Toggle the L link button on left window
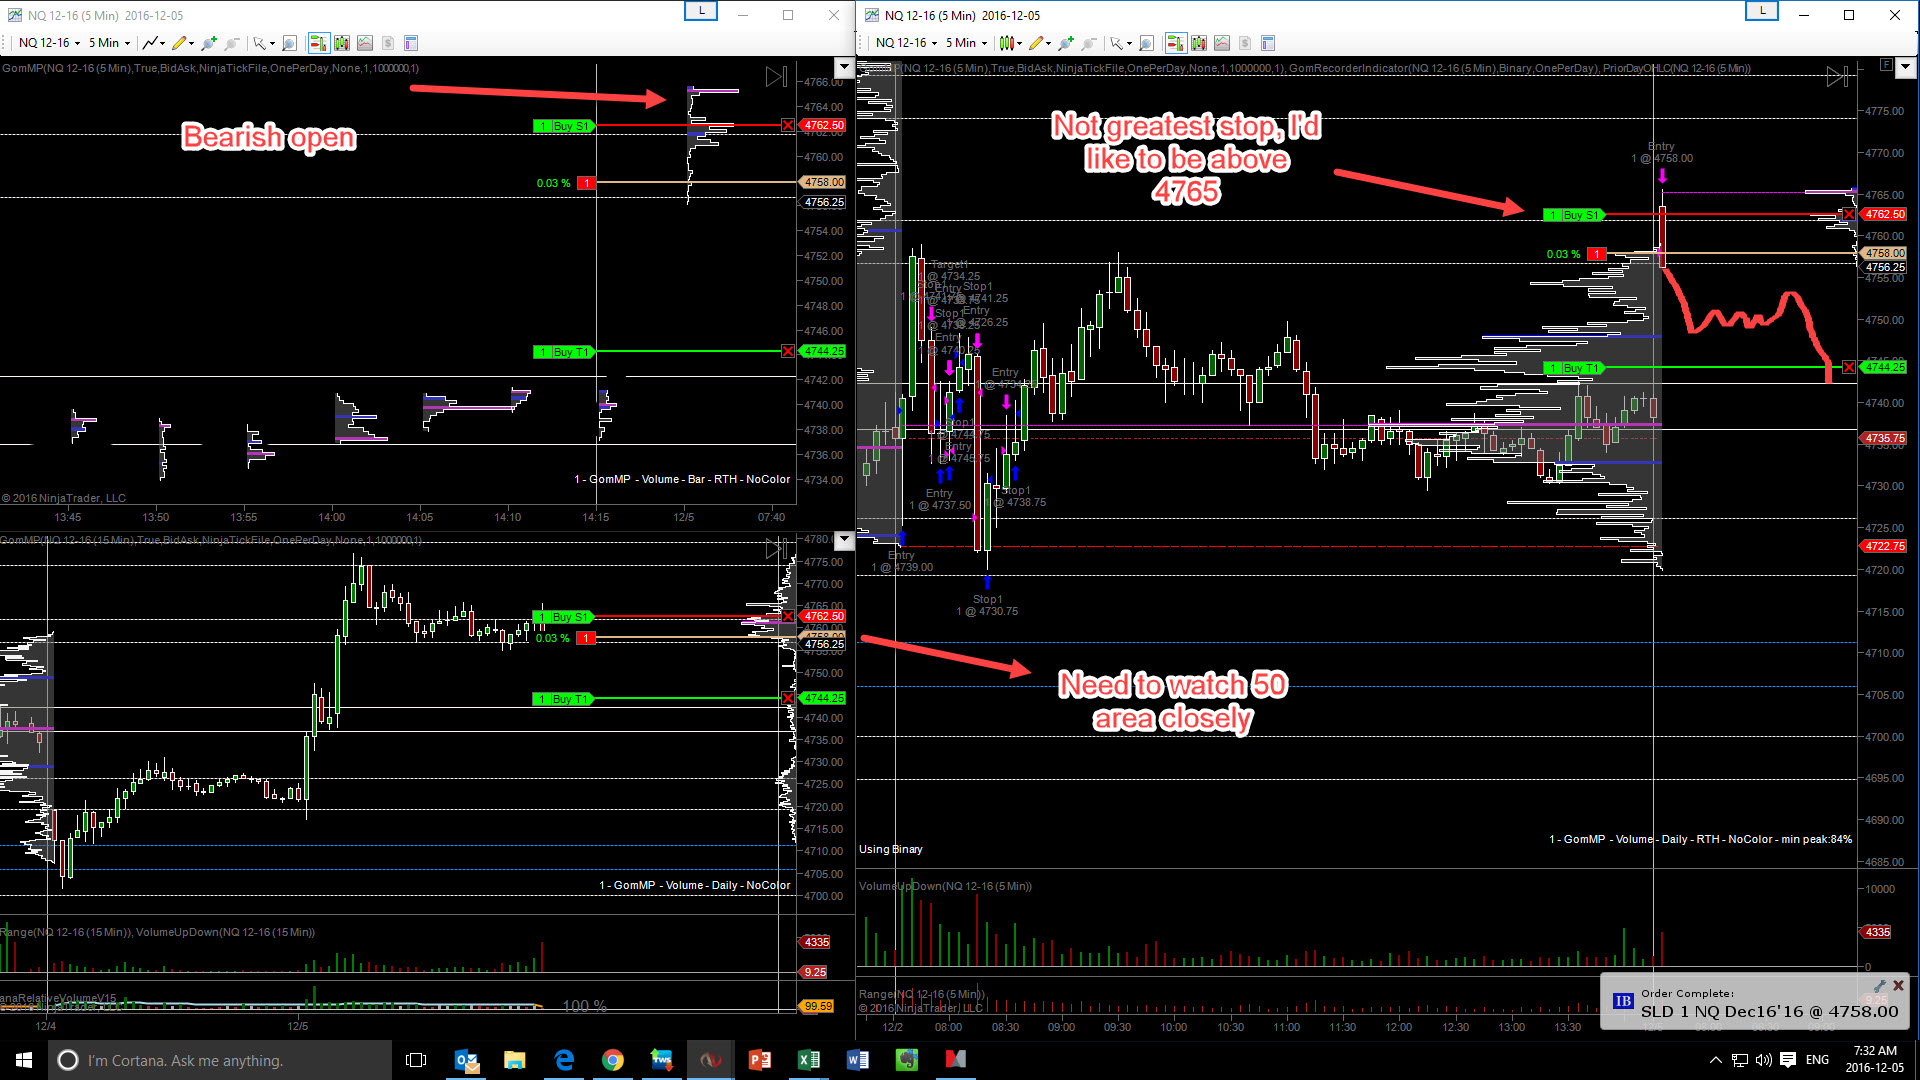Image resolution: width=1920 pixels, height=1080 pixels. pos(701,11)
